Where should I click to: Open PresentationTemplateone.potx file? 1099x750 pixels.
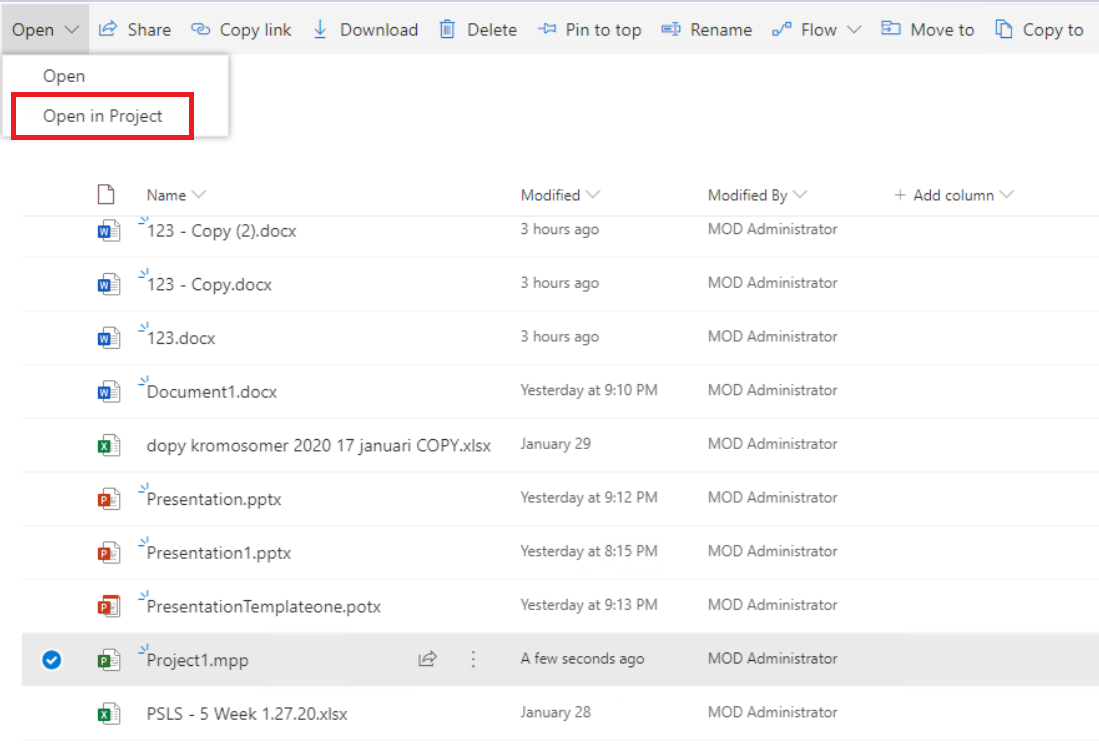(264, 606)
